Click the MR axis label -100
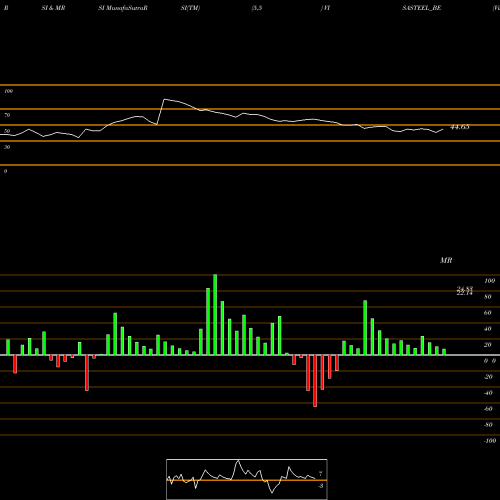Image resolution: width=500 pixels, height=500 pixels. tap(490, 441)
